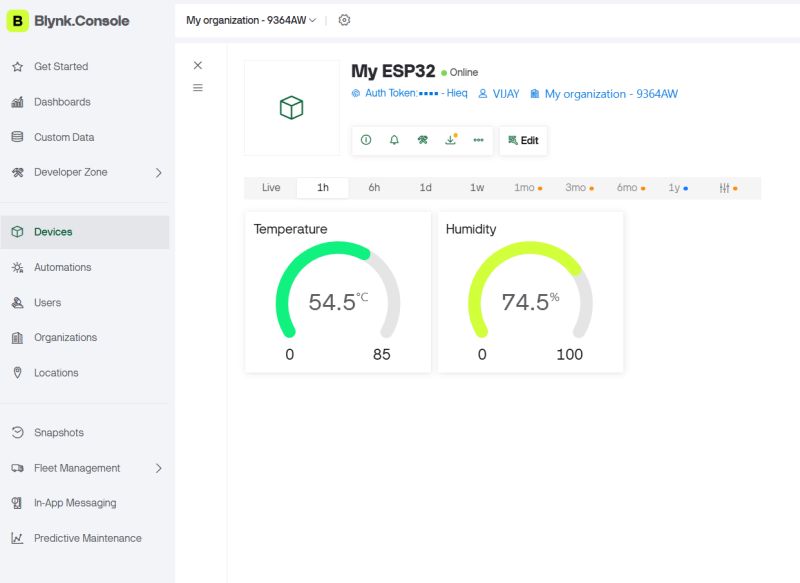The image size is (800, 583).
Task: Open Locations menu item
Action: point(85,373)
